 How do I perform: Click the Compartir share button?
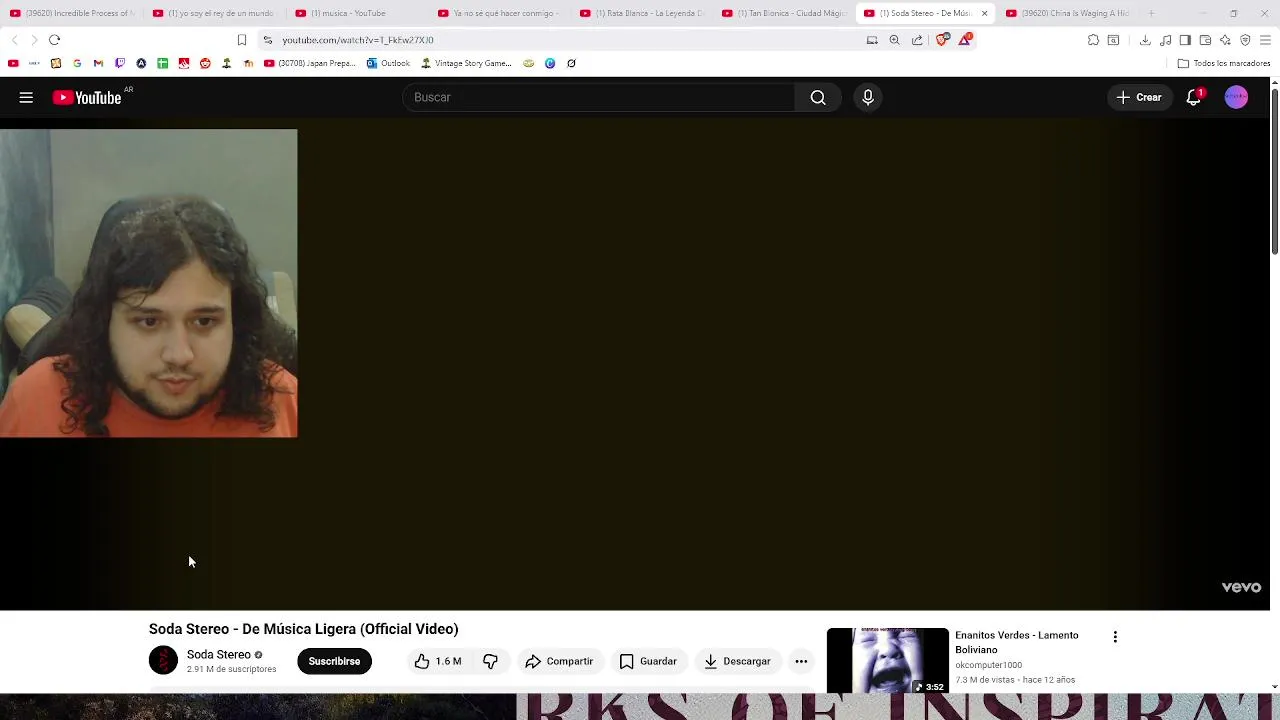559,661
